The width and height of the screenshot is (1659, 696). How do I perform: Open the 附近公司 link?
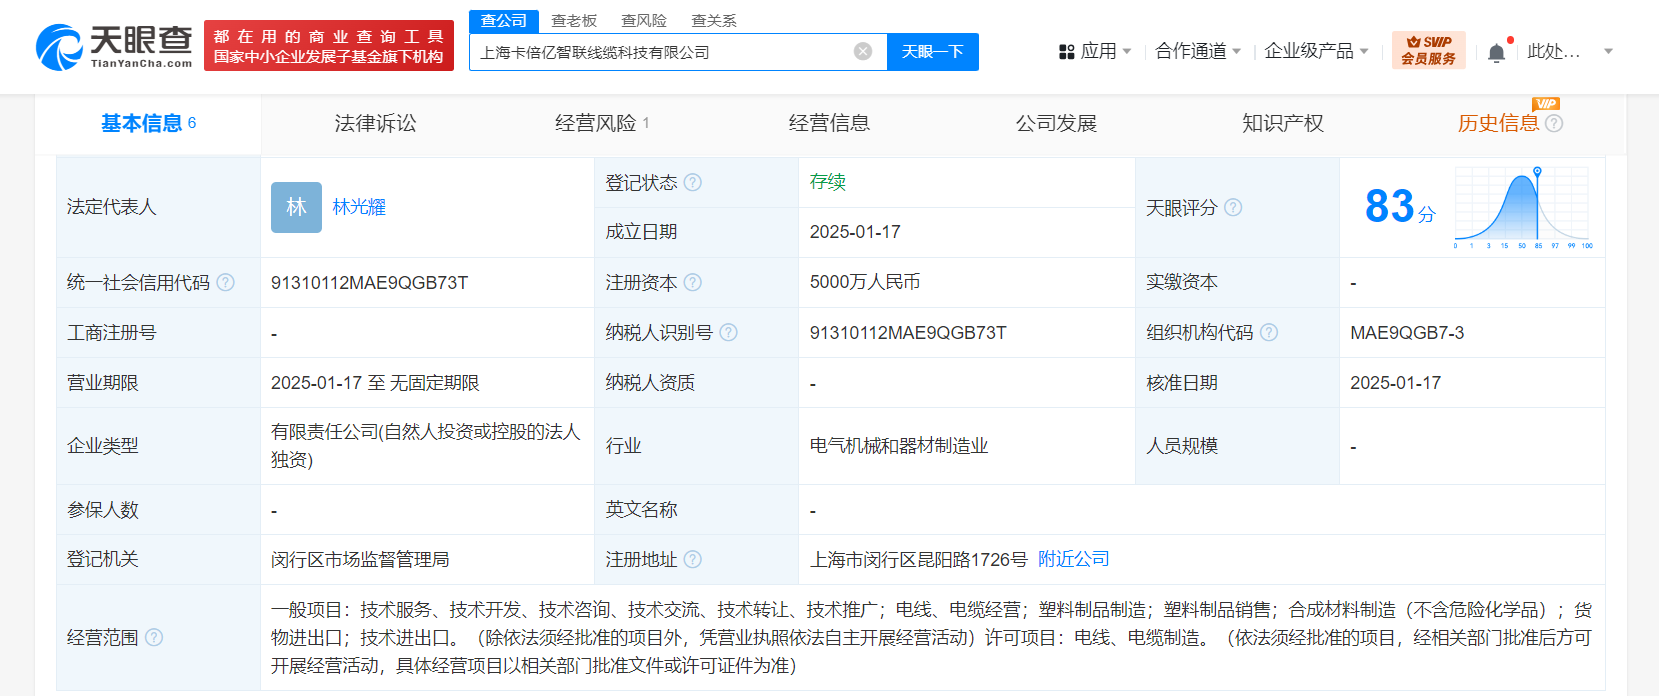[1074, 559]
